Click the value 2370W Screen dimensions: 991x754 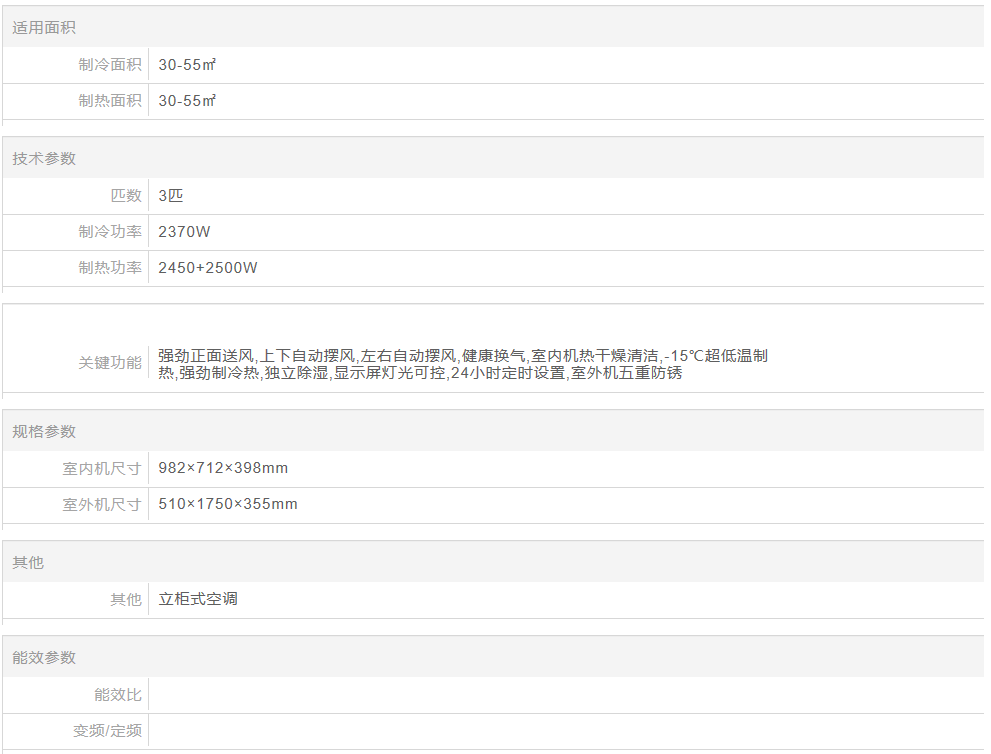tap(184, 231)
